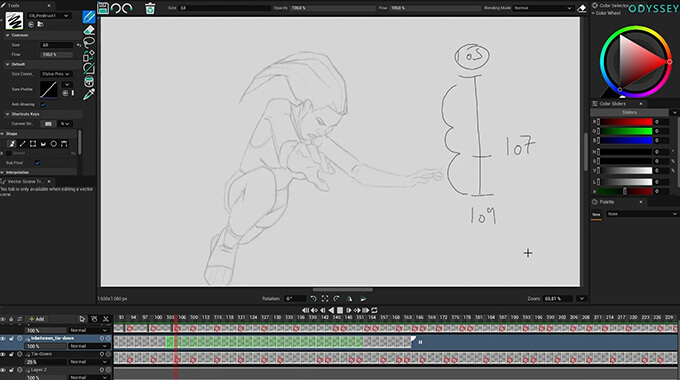Open the Stylus Pressure size connection dropdown
This screenshot has height=380, width=680.
56,74
